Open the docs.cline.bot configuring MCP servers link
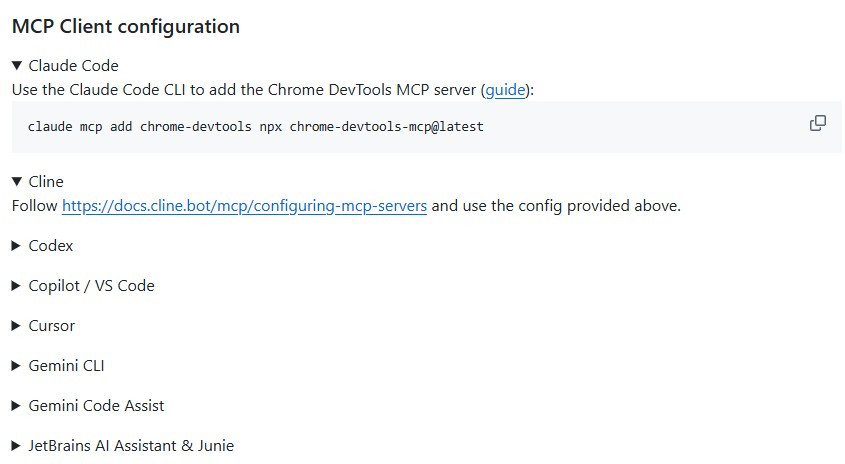This screenshot has height=464, width=845. pos(244,206)
